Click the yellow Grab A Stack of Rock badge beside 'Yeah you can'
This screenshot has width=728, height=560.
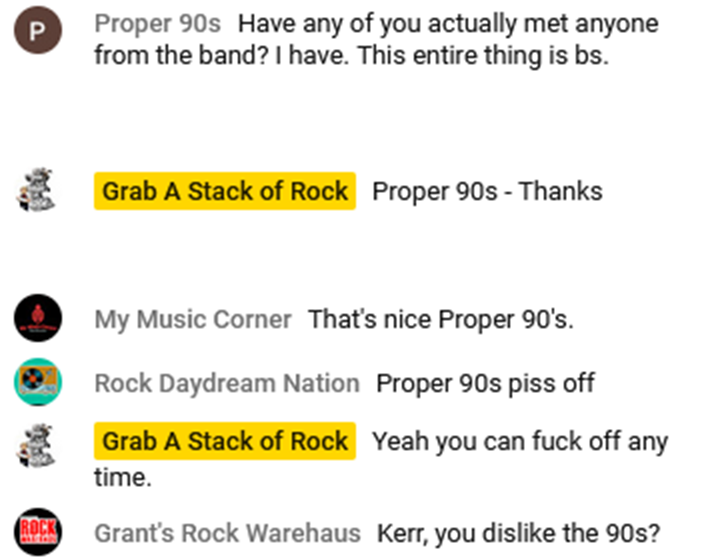[225, 441]
